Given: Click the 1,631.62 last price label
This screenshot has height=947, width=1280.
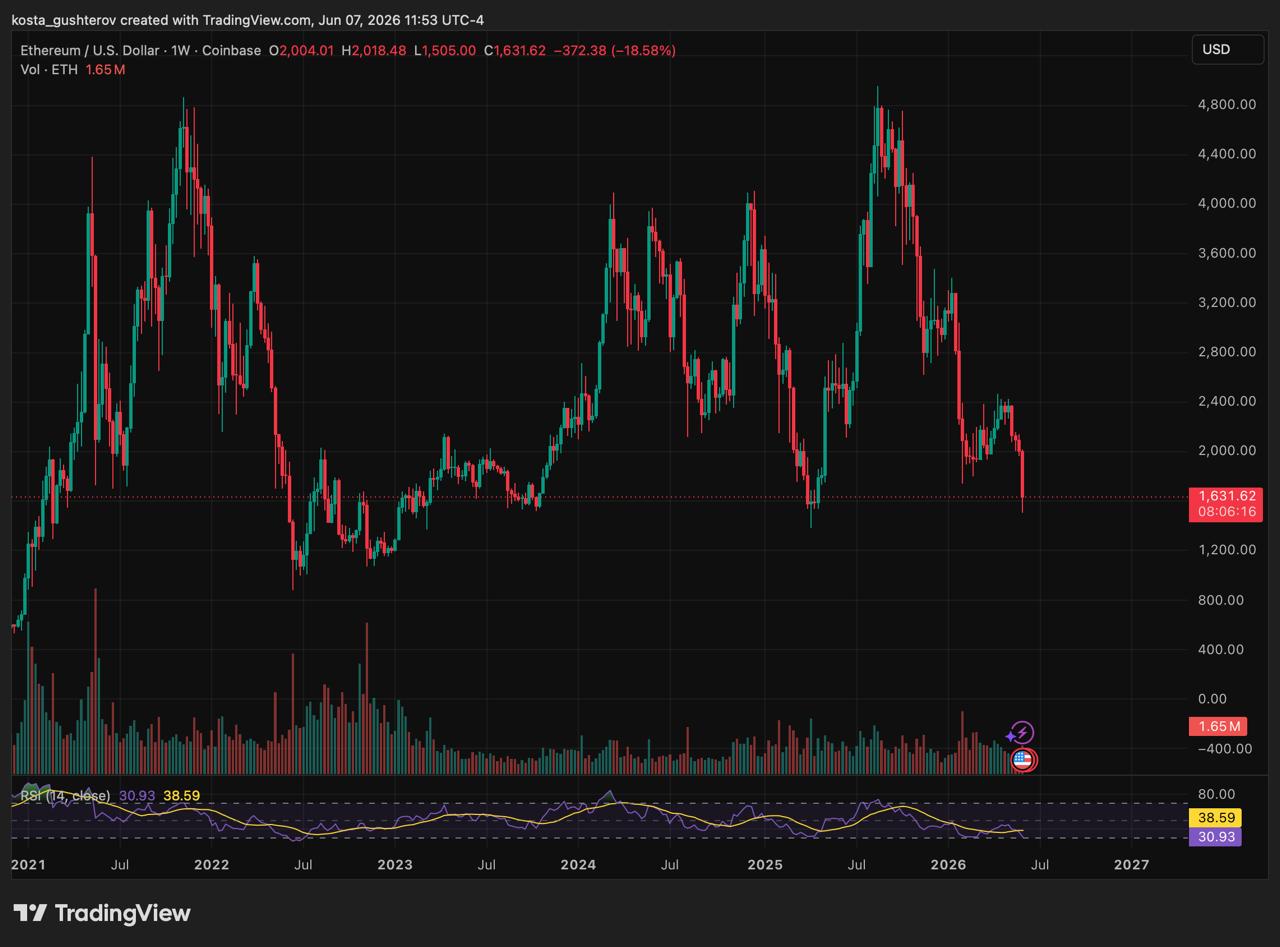Looking at the screenshot, I should 1226,496.
